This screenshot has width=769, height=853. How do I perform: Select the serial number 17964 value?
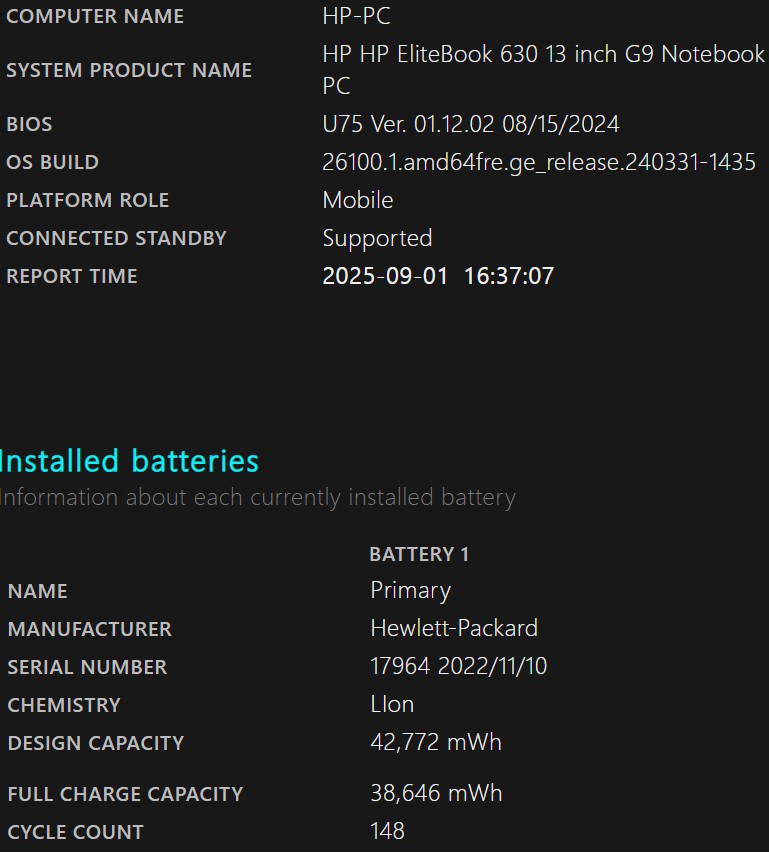coord(458,666)
